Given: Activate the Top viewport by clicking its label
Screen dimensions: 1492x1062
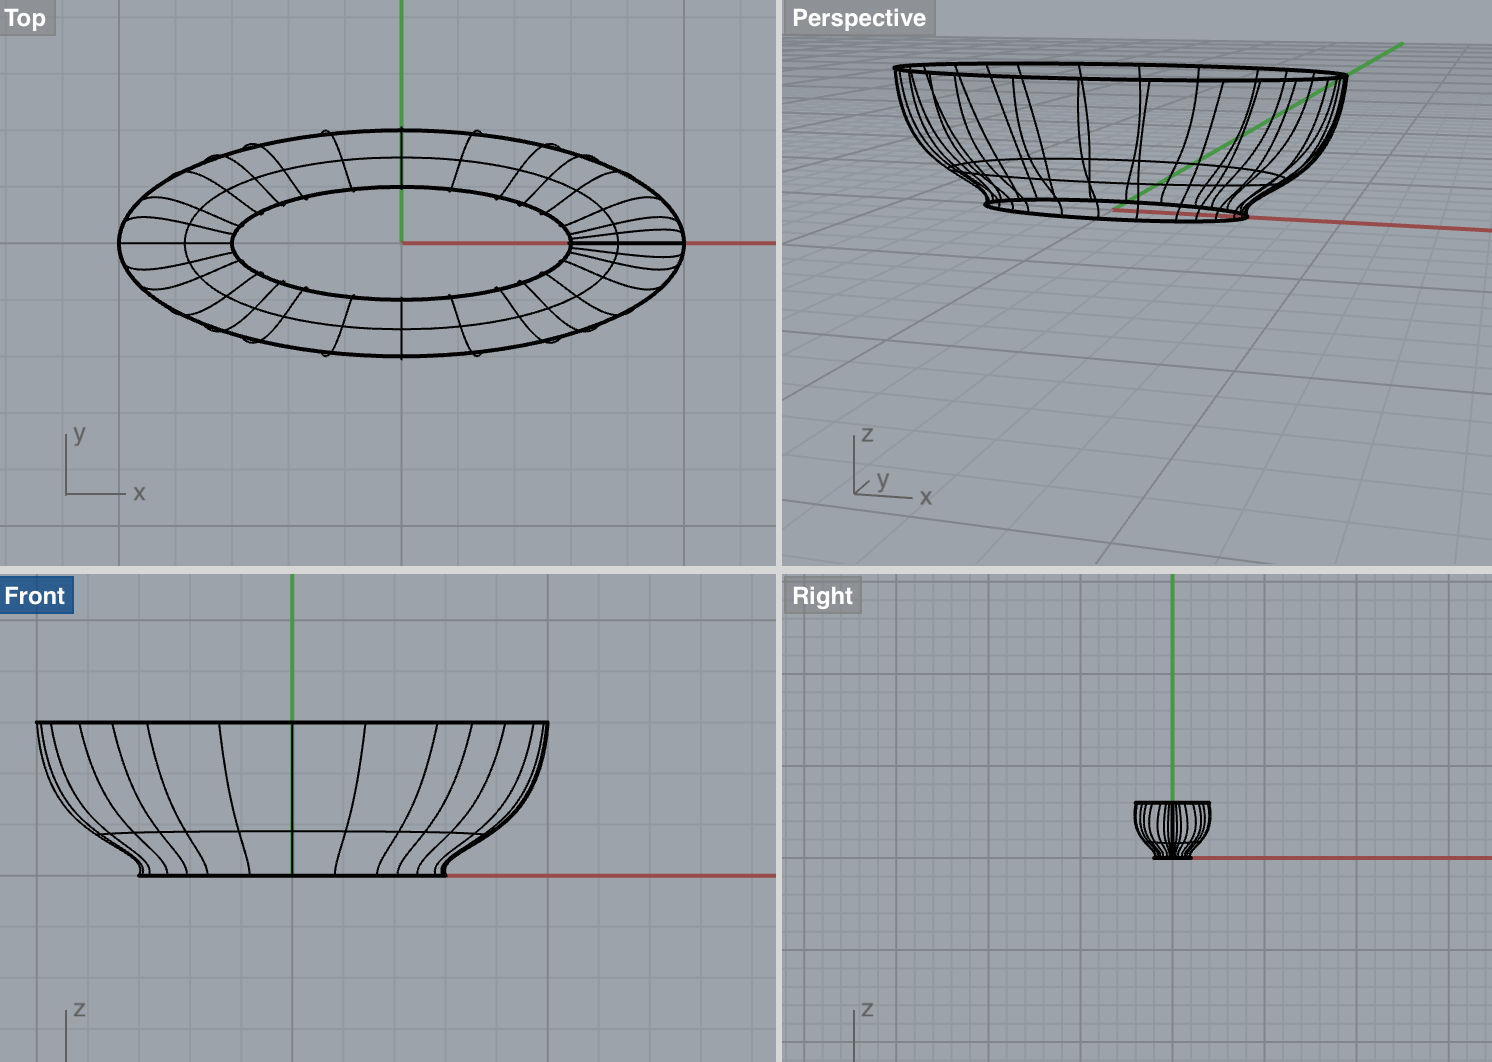Looking at the screenshot, I should point(24,17).
